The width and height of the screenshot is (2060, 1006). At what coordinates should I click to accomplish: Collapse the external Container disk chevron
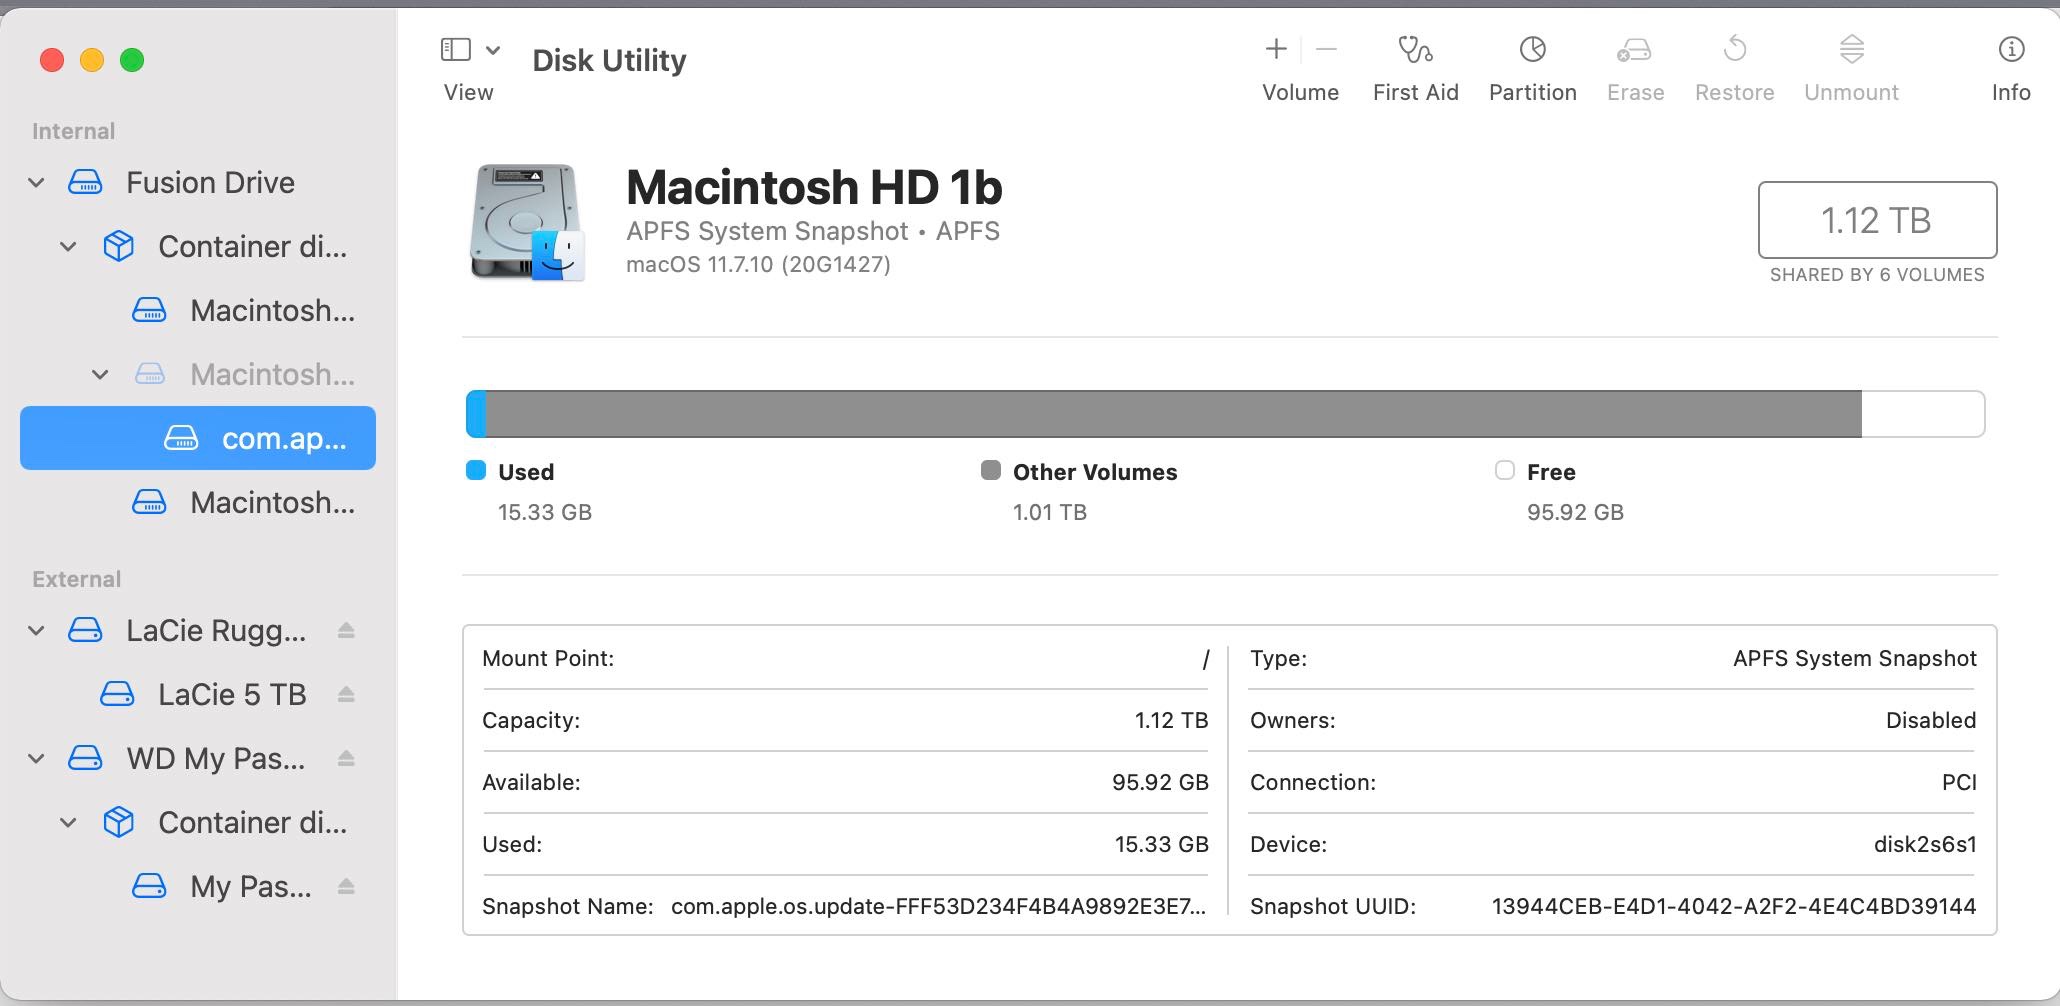[68, 823]
